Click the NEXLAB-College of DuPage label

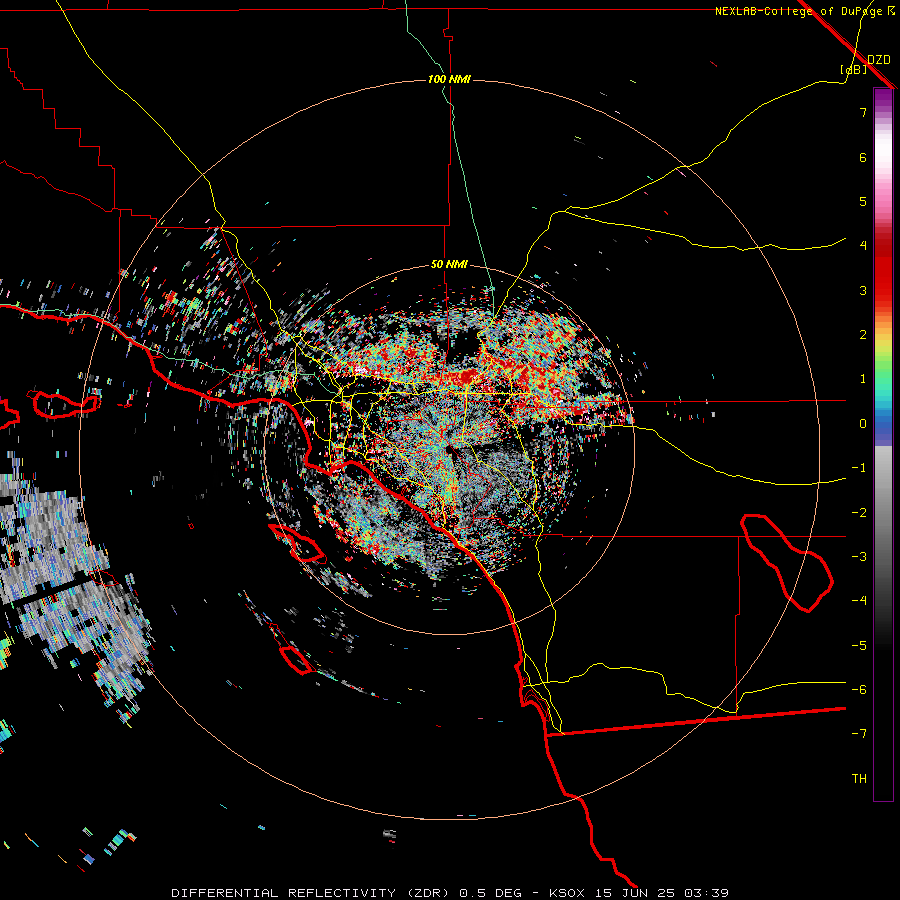[x=804, y=11]
